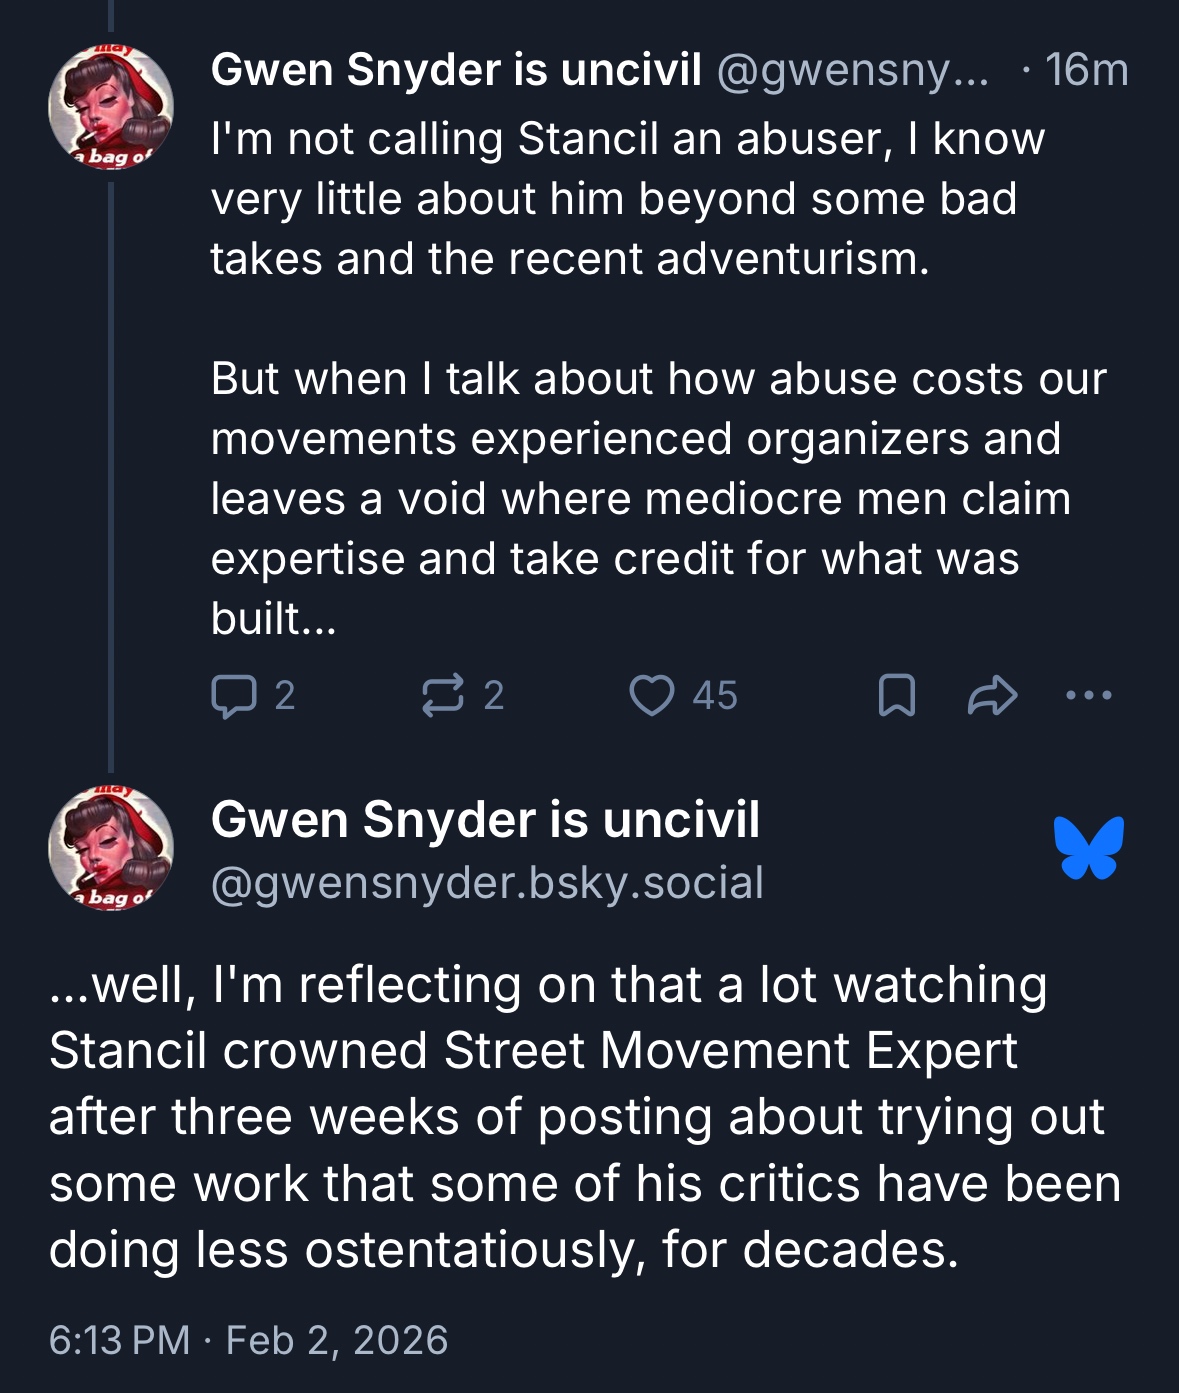Click the 6:13 PM Feb 2, 2026 timestamp

pos(249,1340)
